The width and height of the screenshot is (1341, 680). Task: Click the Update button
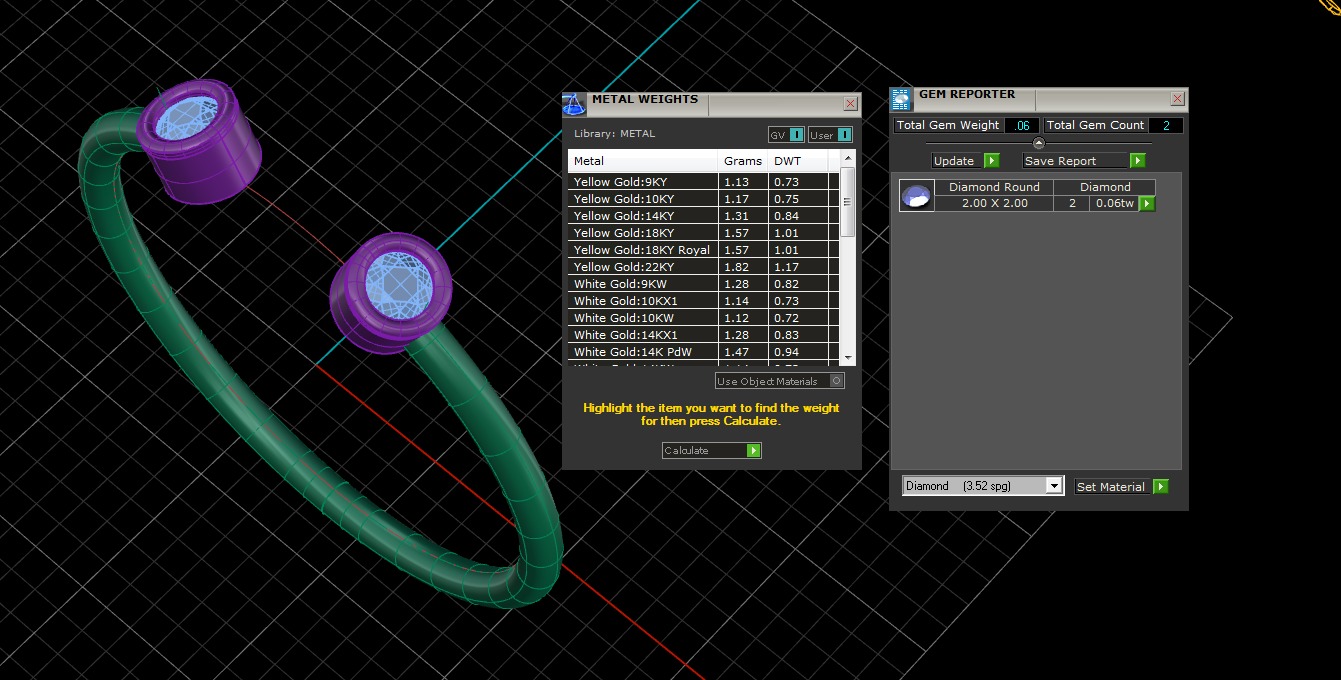tap(965, 161)
